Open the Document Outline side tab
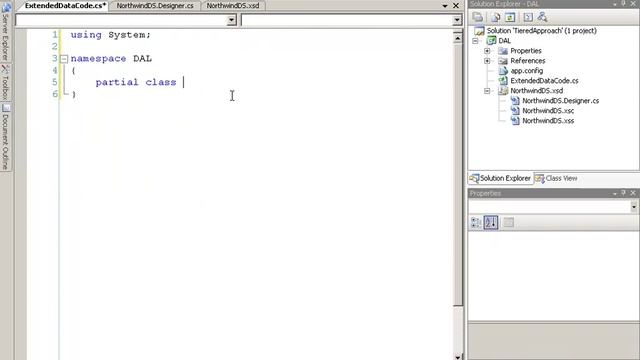This screenshot has width=640, height=360. click(5, 138)
